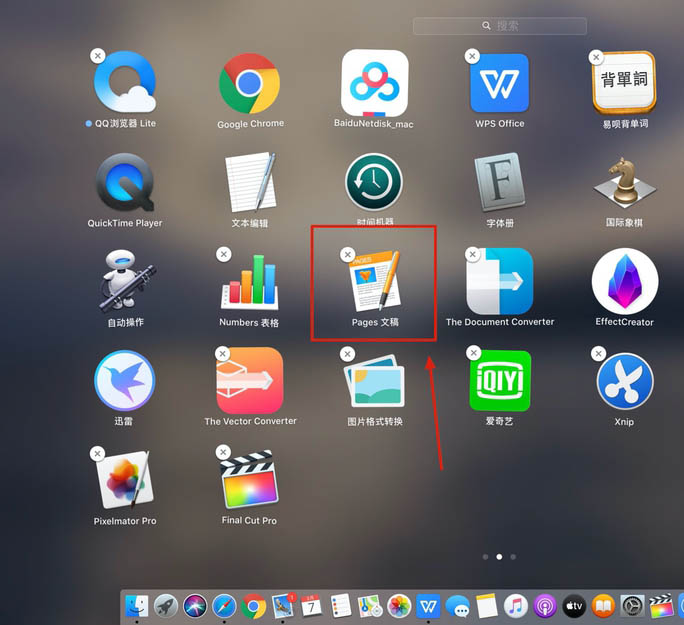Open Apple TV from the Dock
This screenshot has height=625, width=684.
point(575,606)
